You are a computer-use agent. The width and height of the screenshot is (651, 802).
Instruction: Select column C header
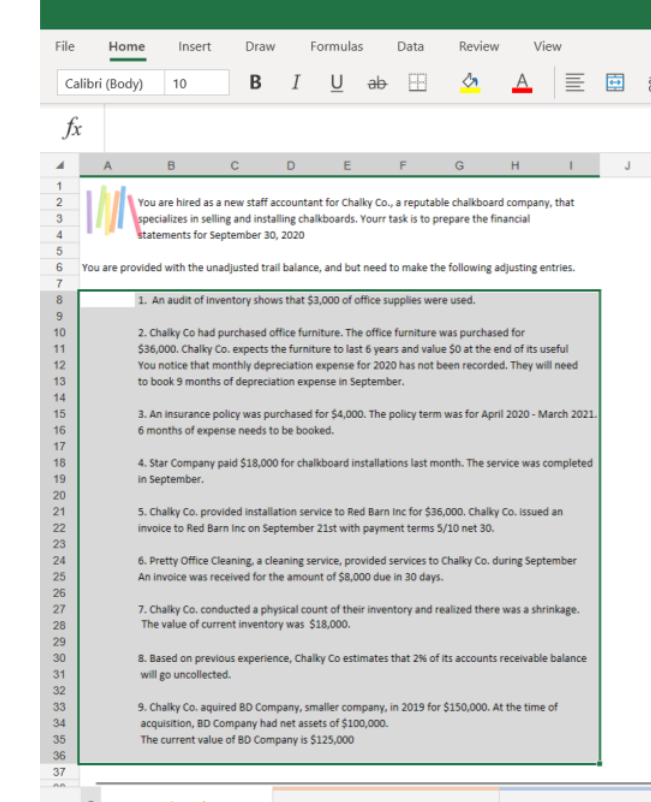(x=234, y=165)
